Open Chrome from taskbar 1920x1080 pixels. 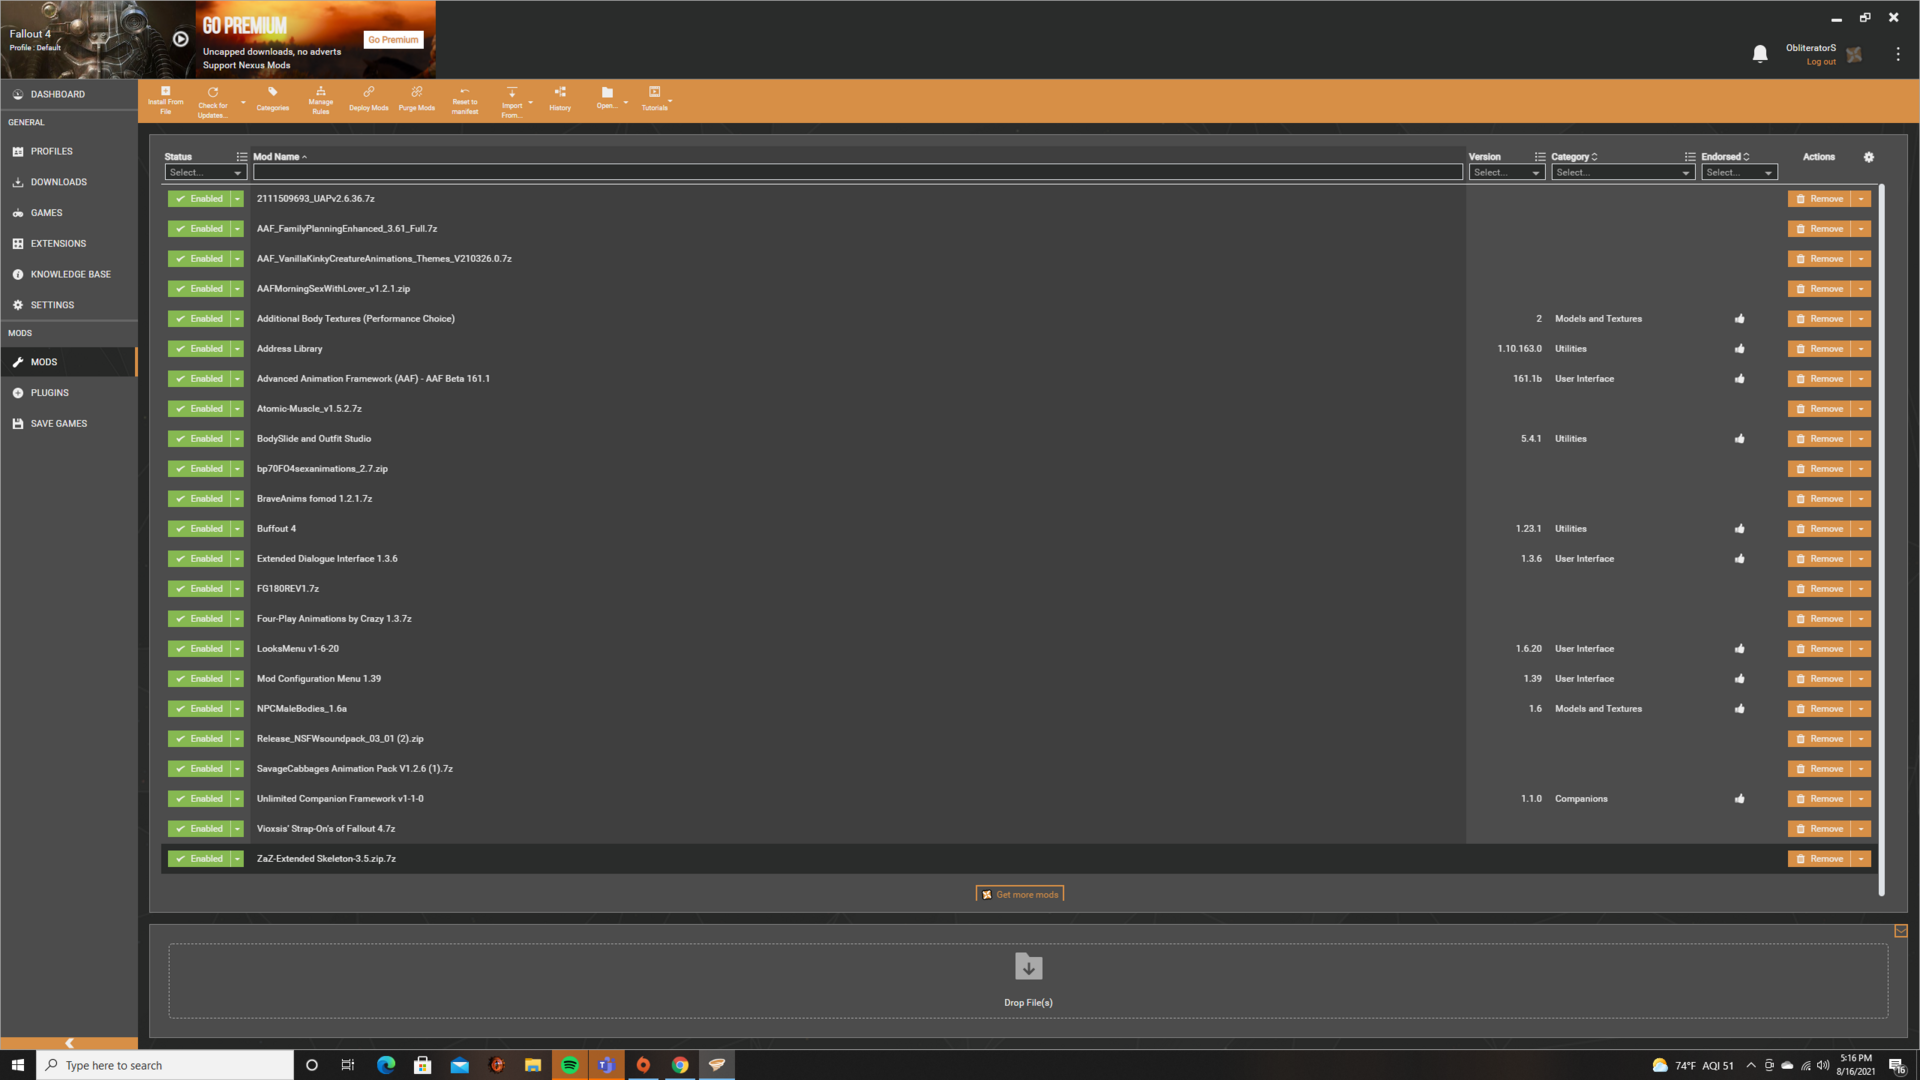tap(680, 1065)
